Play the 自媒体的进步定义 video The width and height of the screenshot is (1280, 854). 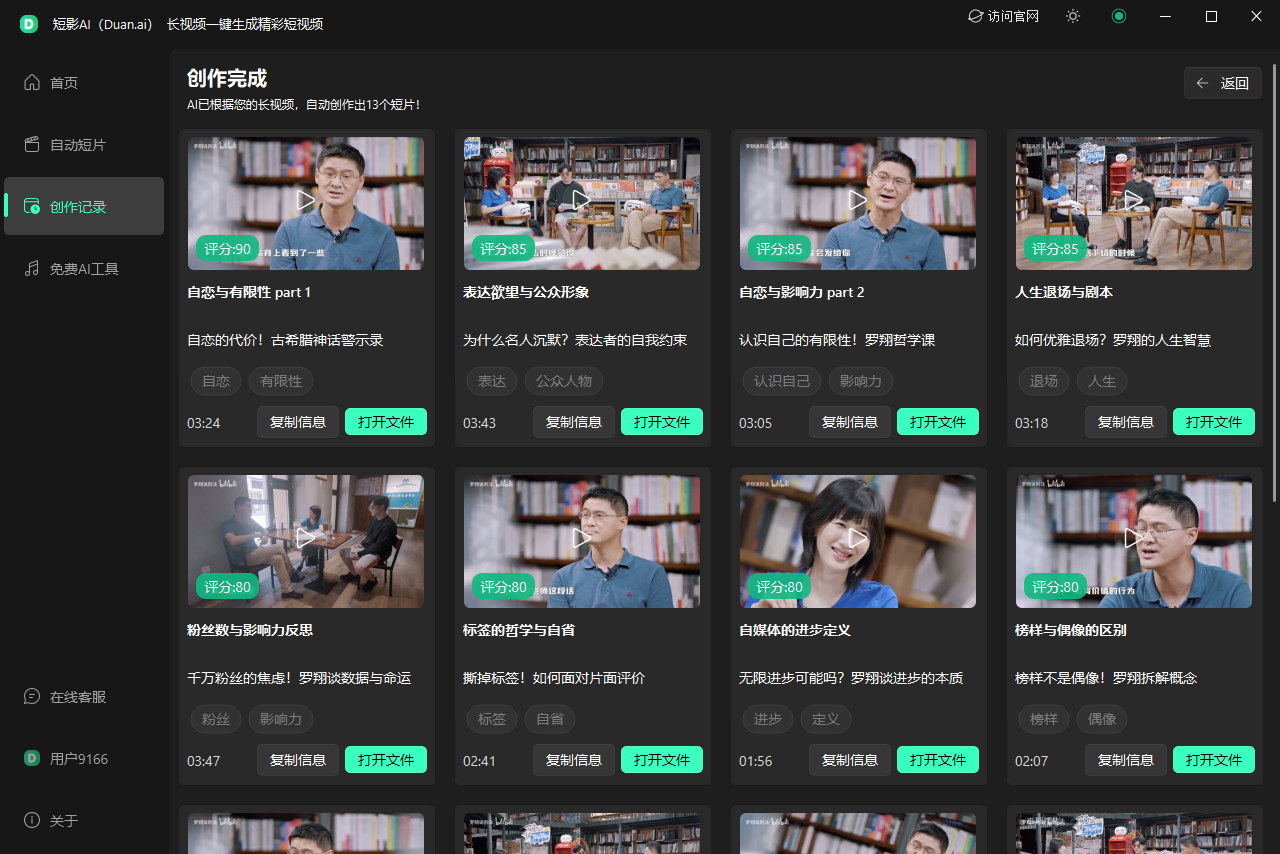[x=858, y=538]
